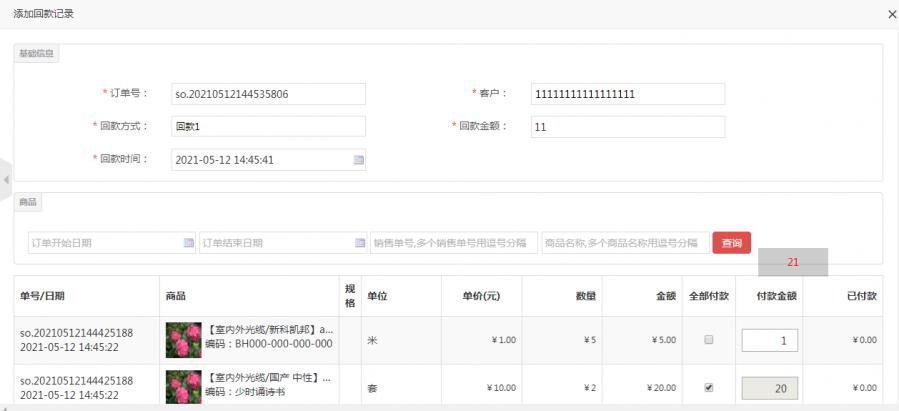Click product thumbnail for 国产 中性 item
This screenshot has height=411, width=899.
click(x=182, y=386)
